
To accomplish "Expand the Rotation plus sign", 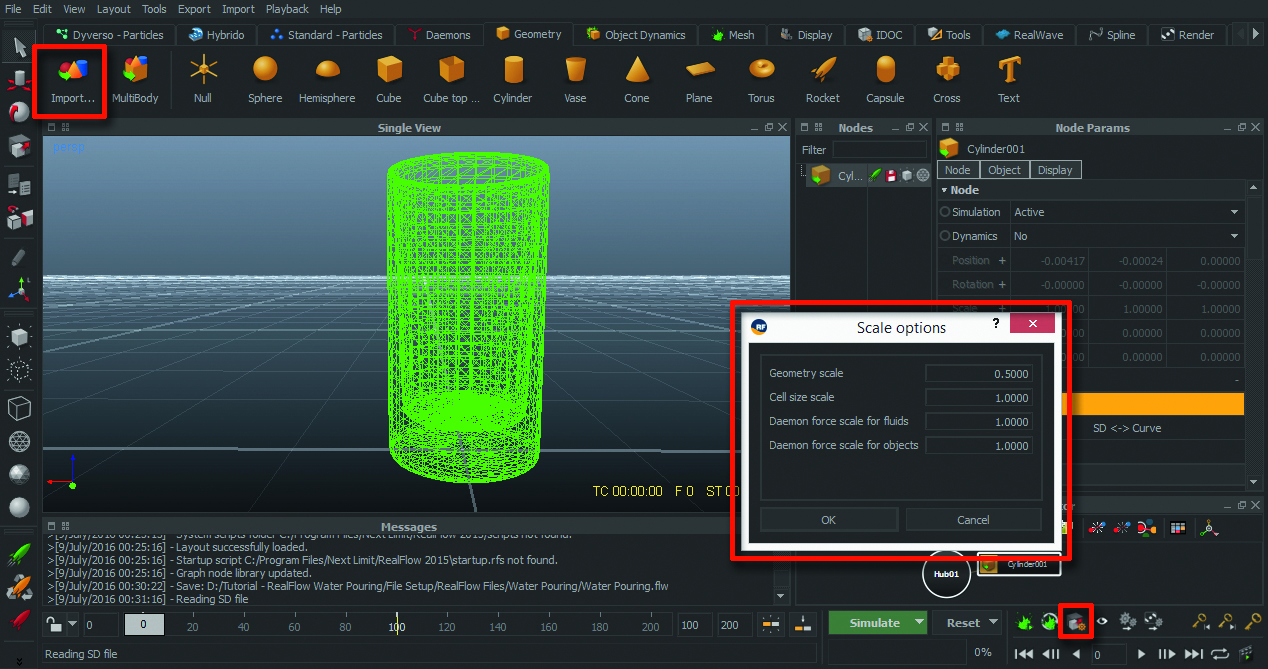I will click(x=1001, y=284).
